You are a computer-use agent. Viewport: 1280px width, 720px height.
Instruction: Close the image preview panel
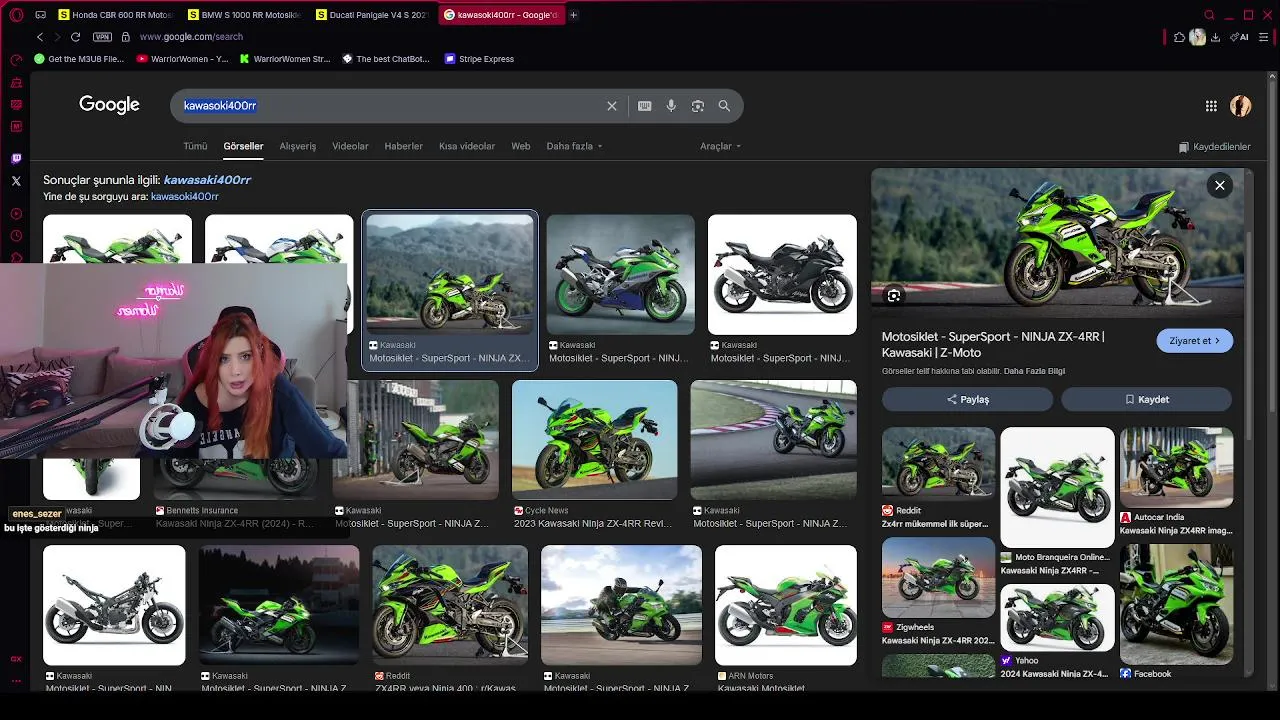tap(1220, 185)
